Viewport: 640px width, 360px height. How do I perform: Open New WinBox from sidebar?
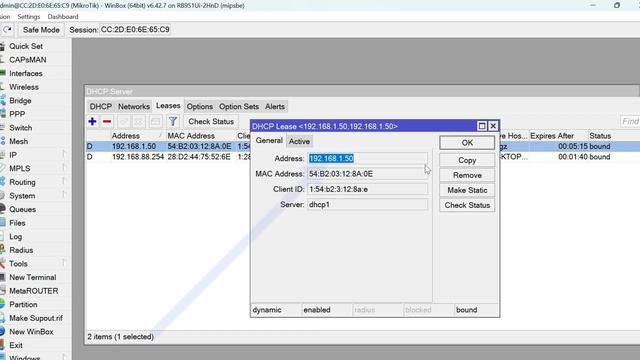[31, 332]
